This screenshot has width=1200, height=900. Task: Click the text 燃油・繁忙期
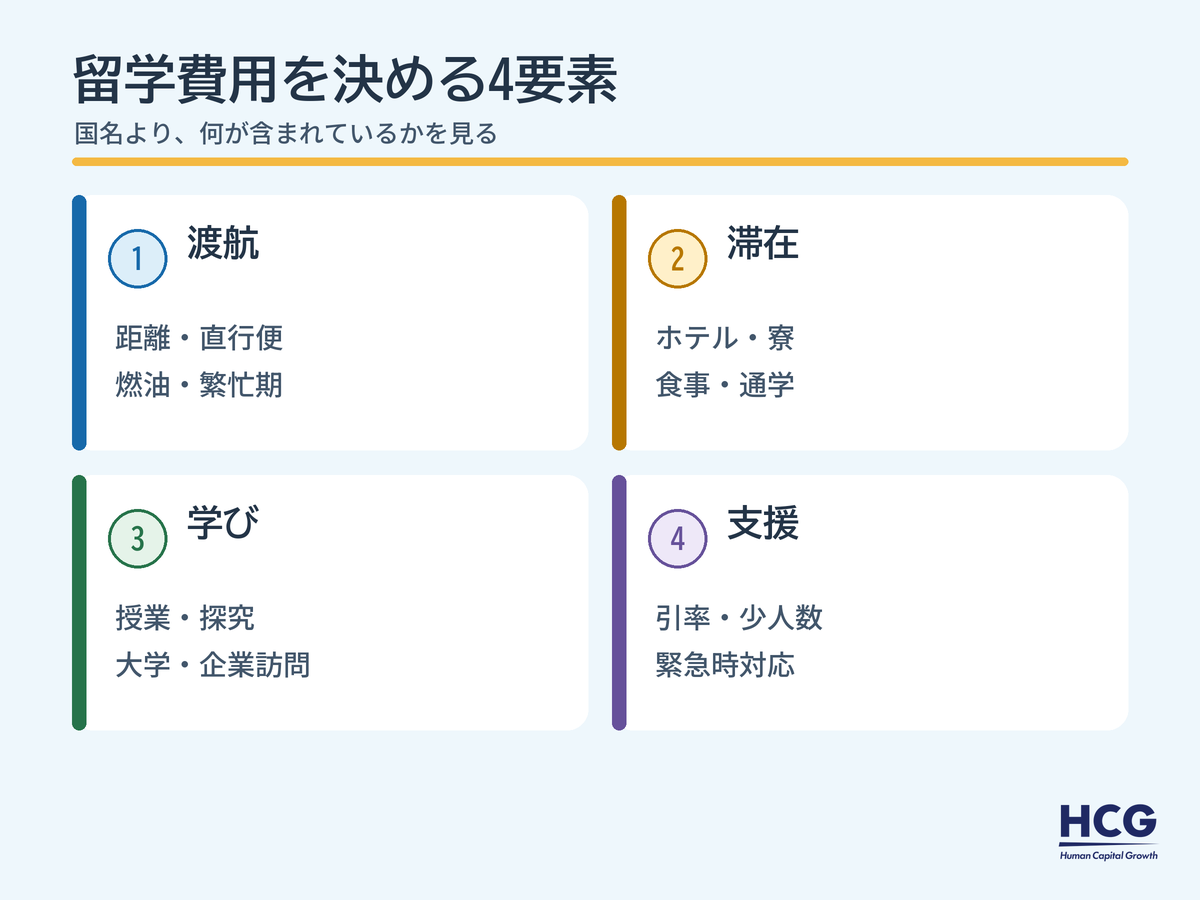200,385
